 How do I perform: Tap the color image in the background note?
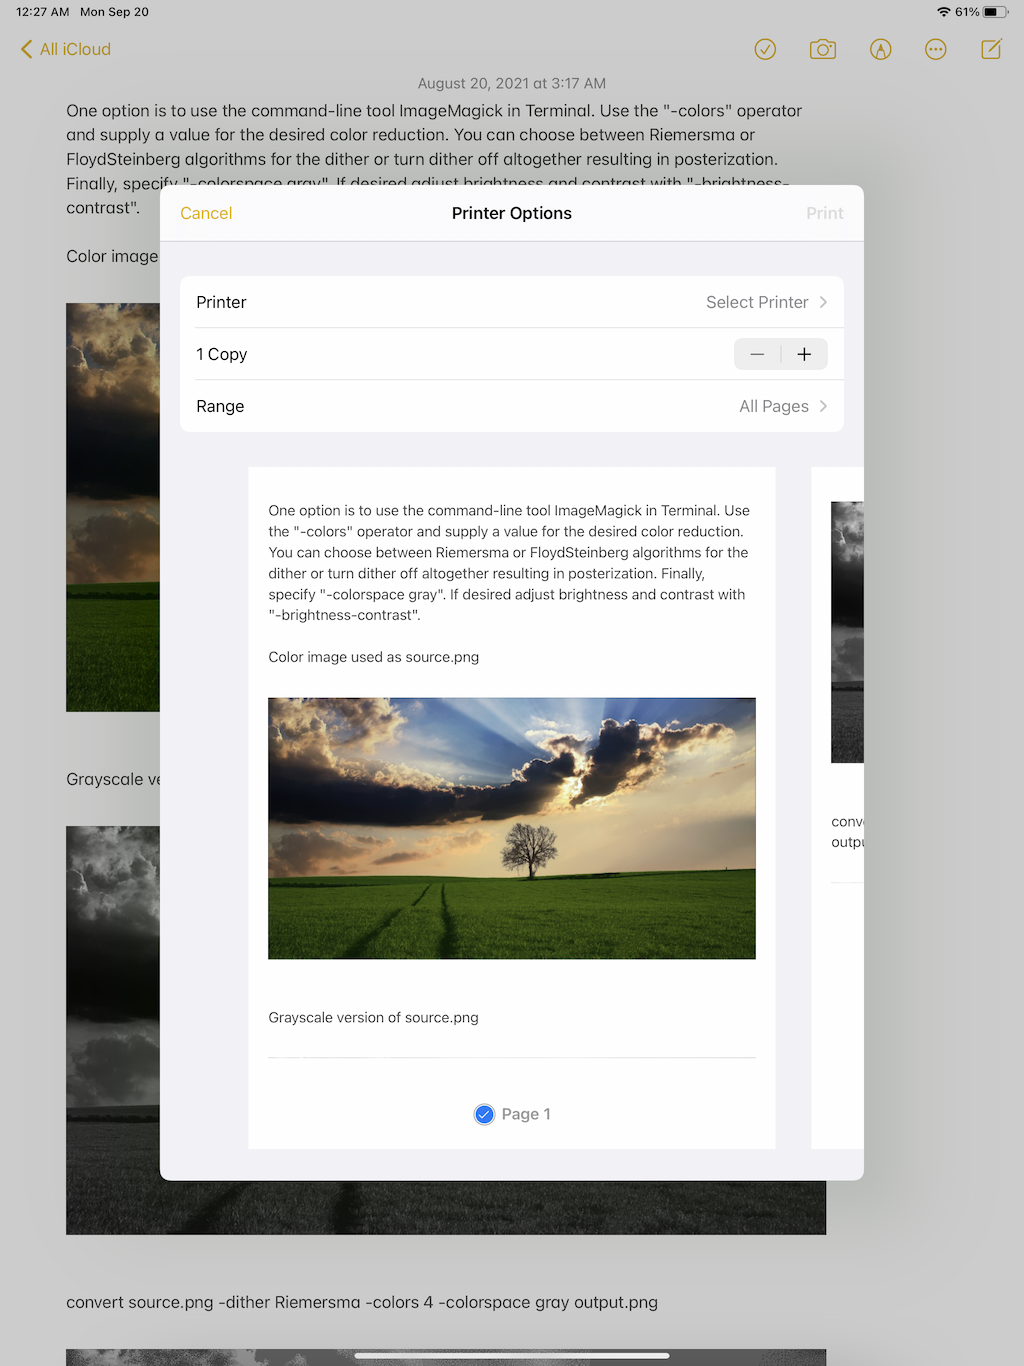[x=112, y=507]
